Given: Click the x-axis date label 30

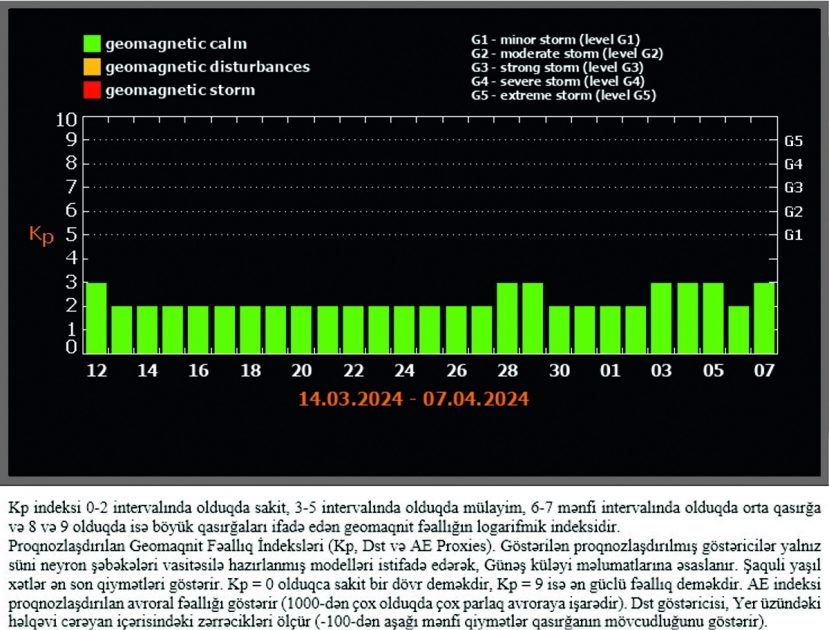Looking at the screenshot, I should 559,370.
